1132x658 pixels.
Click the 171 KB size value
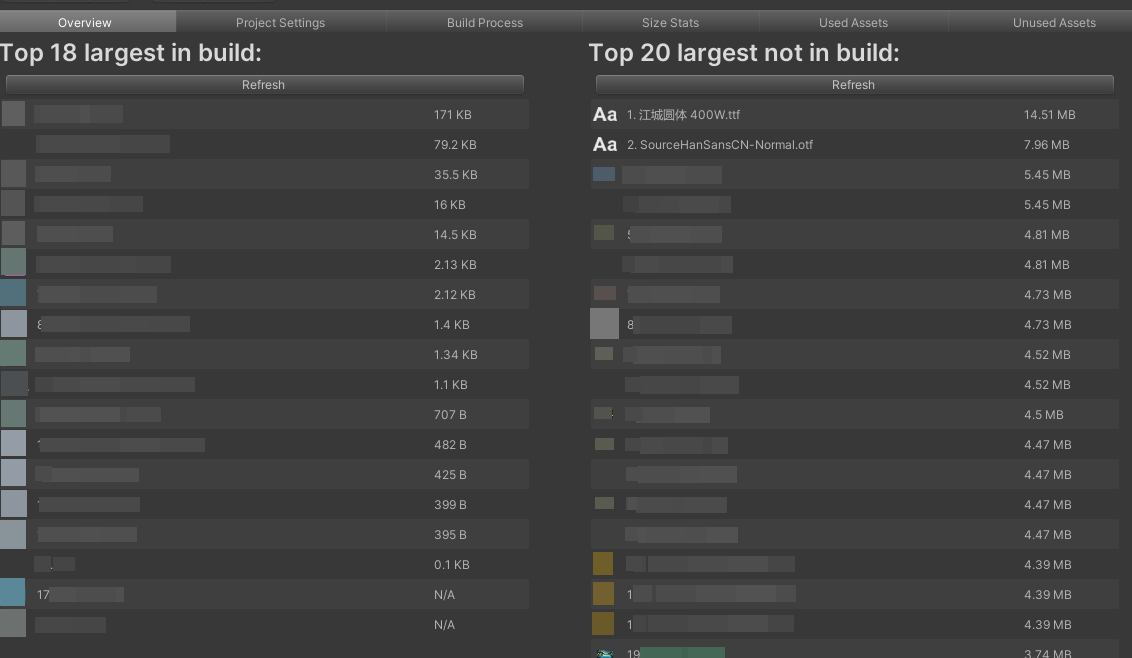453,115
